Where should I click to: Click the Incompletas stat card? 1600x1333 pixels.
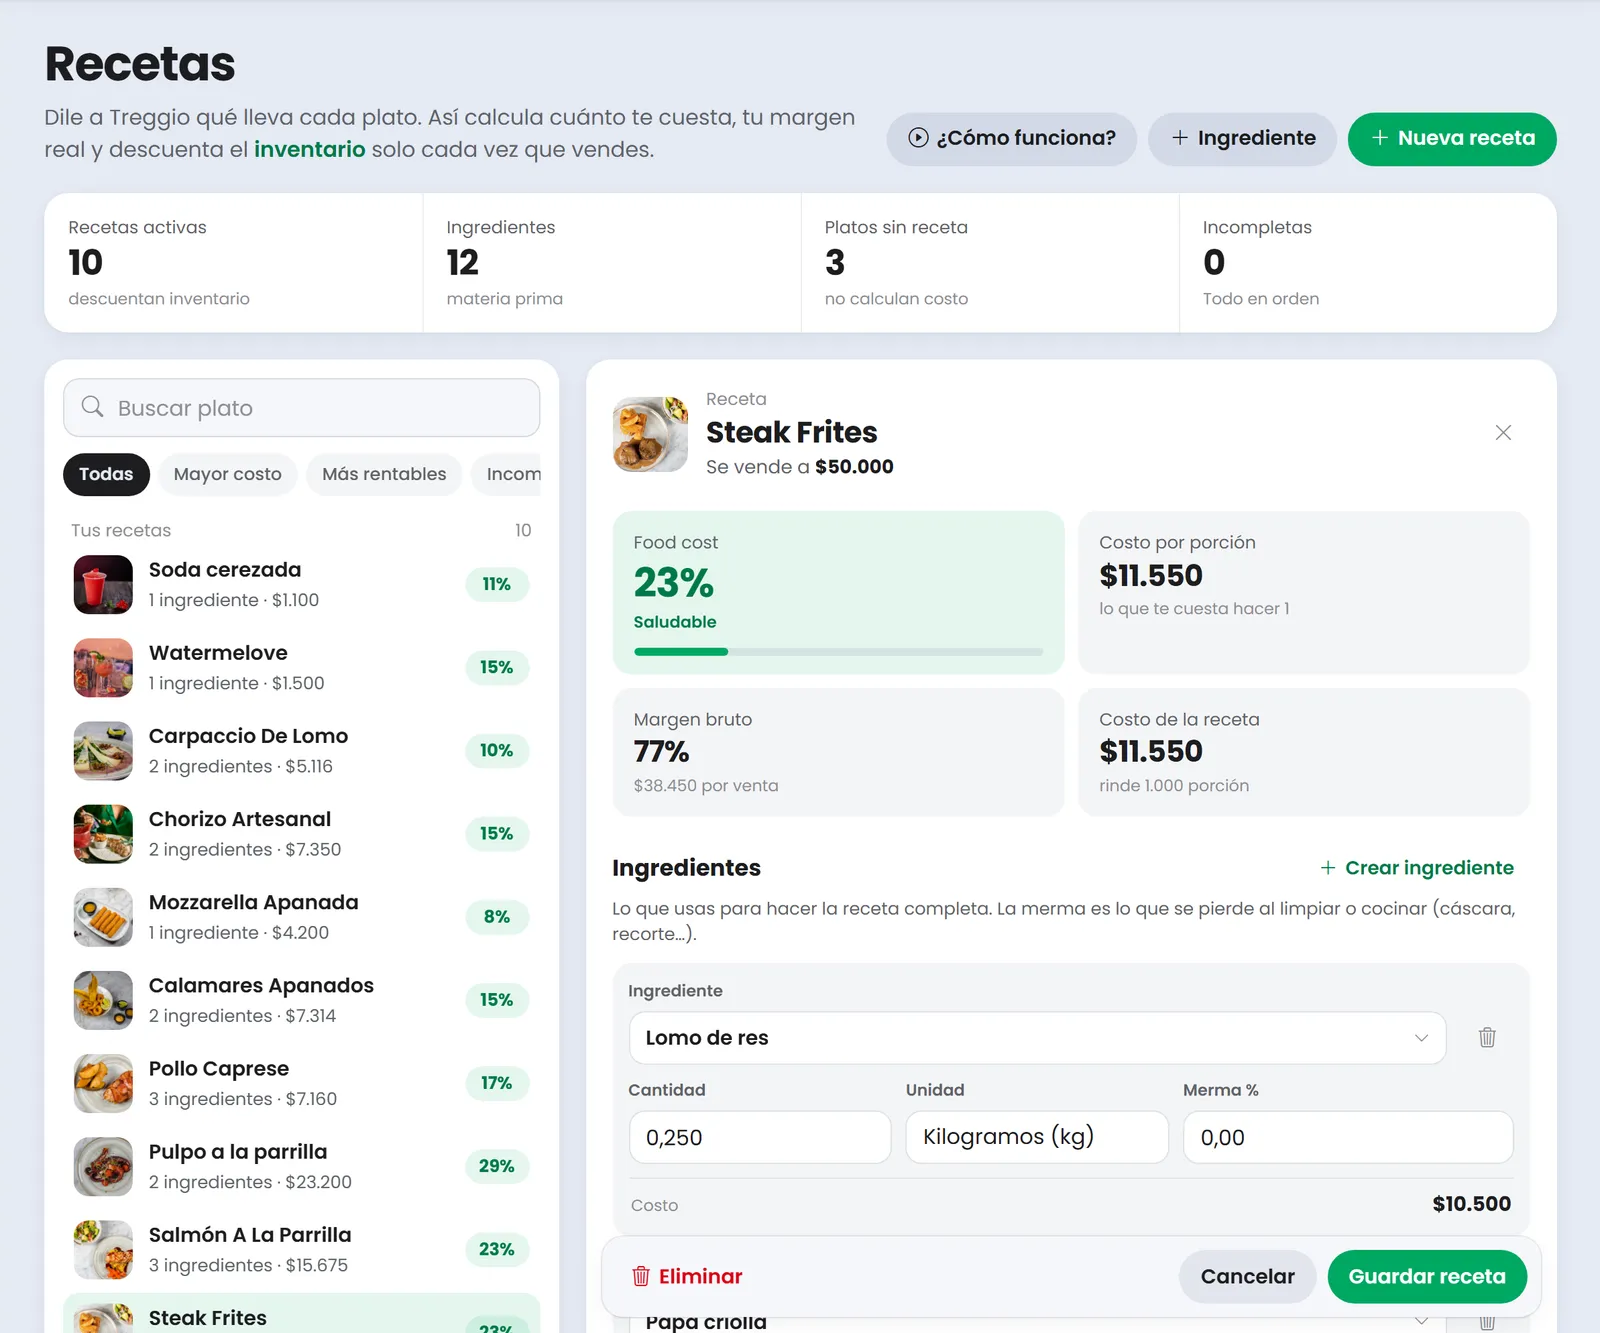1367,262
